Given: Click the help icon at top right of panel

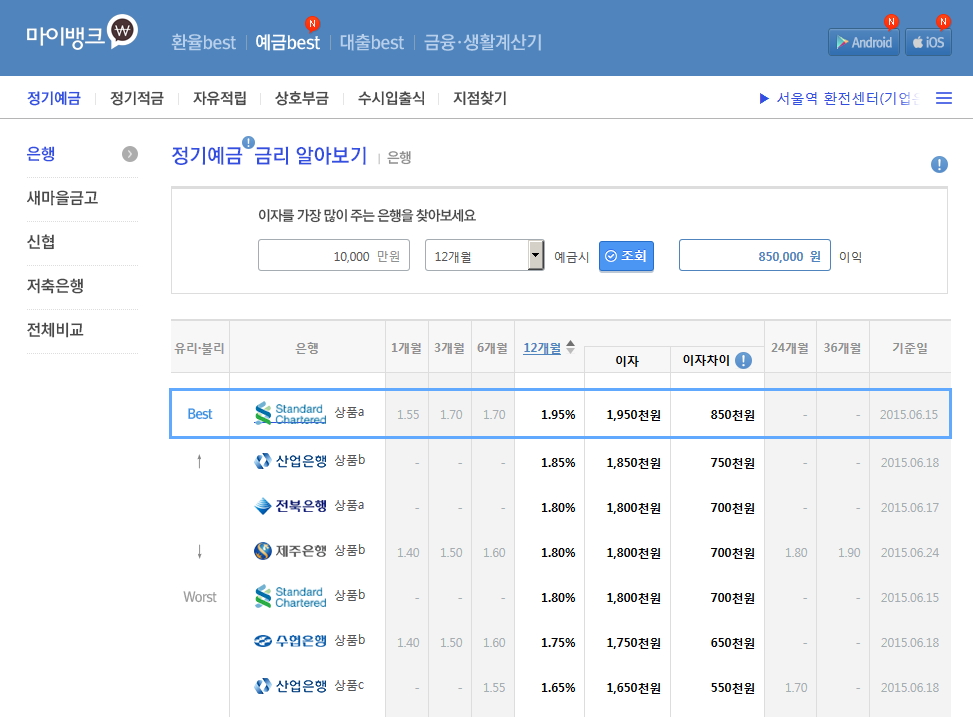Looking at the screenshot, I should click(939, 165).
